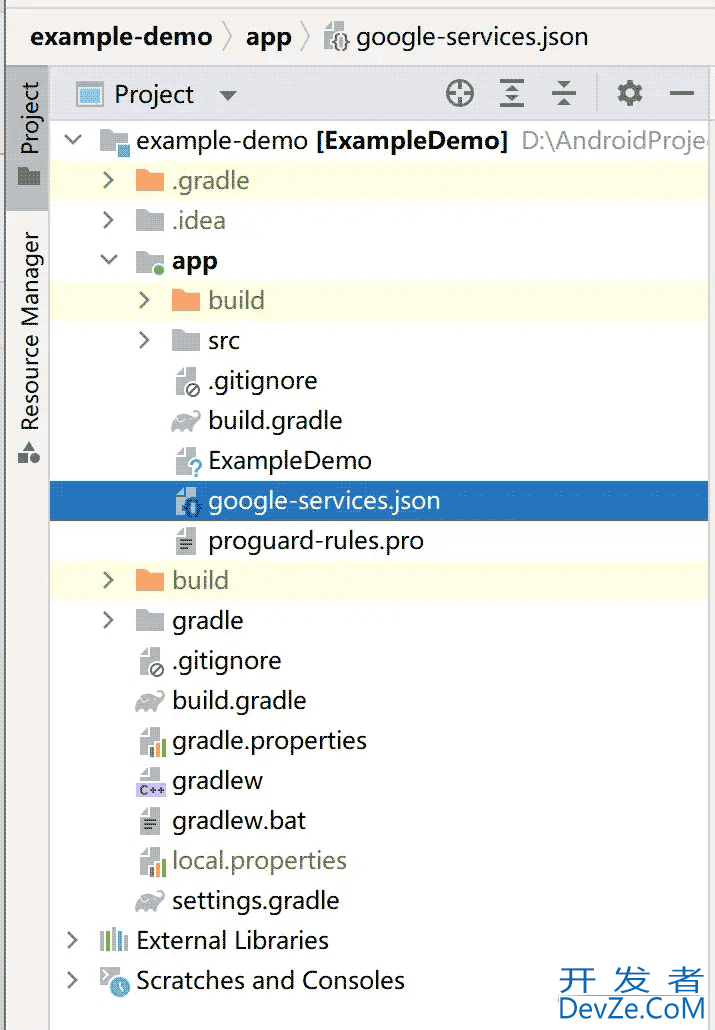Click the Resource Manager tab shapes icon
The height and width of the screenshot is (1030, 715).
28,452
